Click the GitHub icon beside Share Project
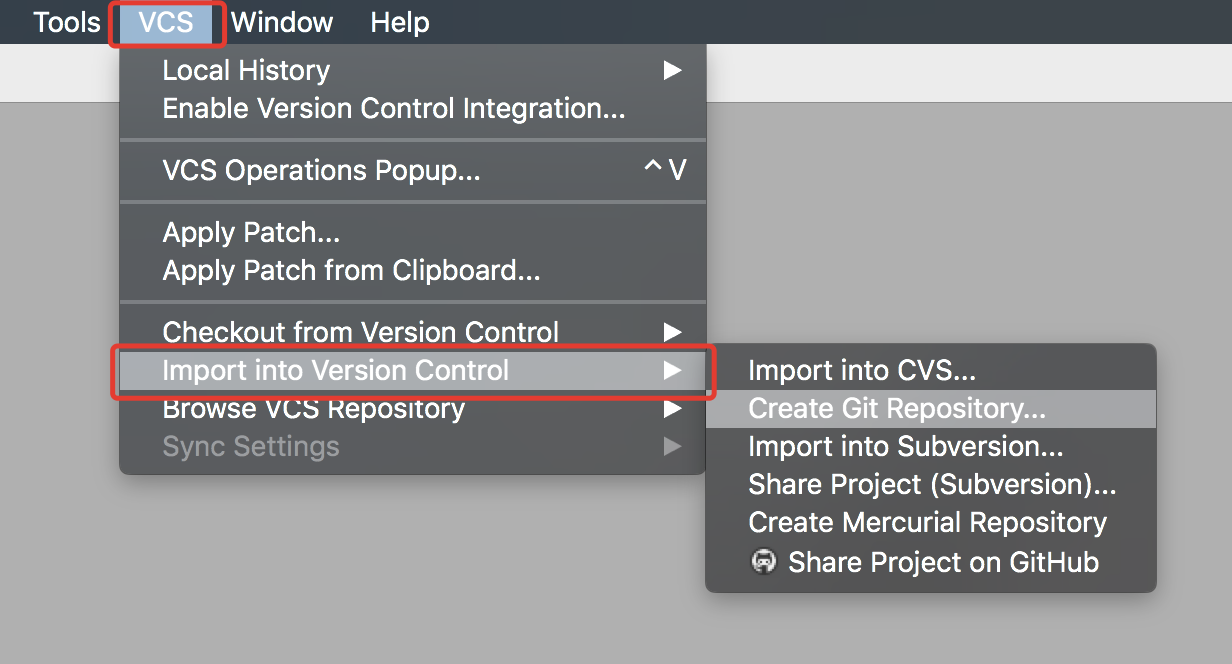The height and width of the screenshot is (664, 1232). point(763,561)
